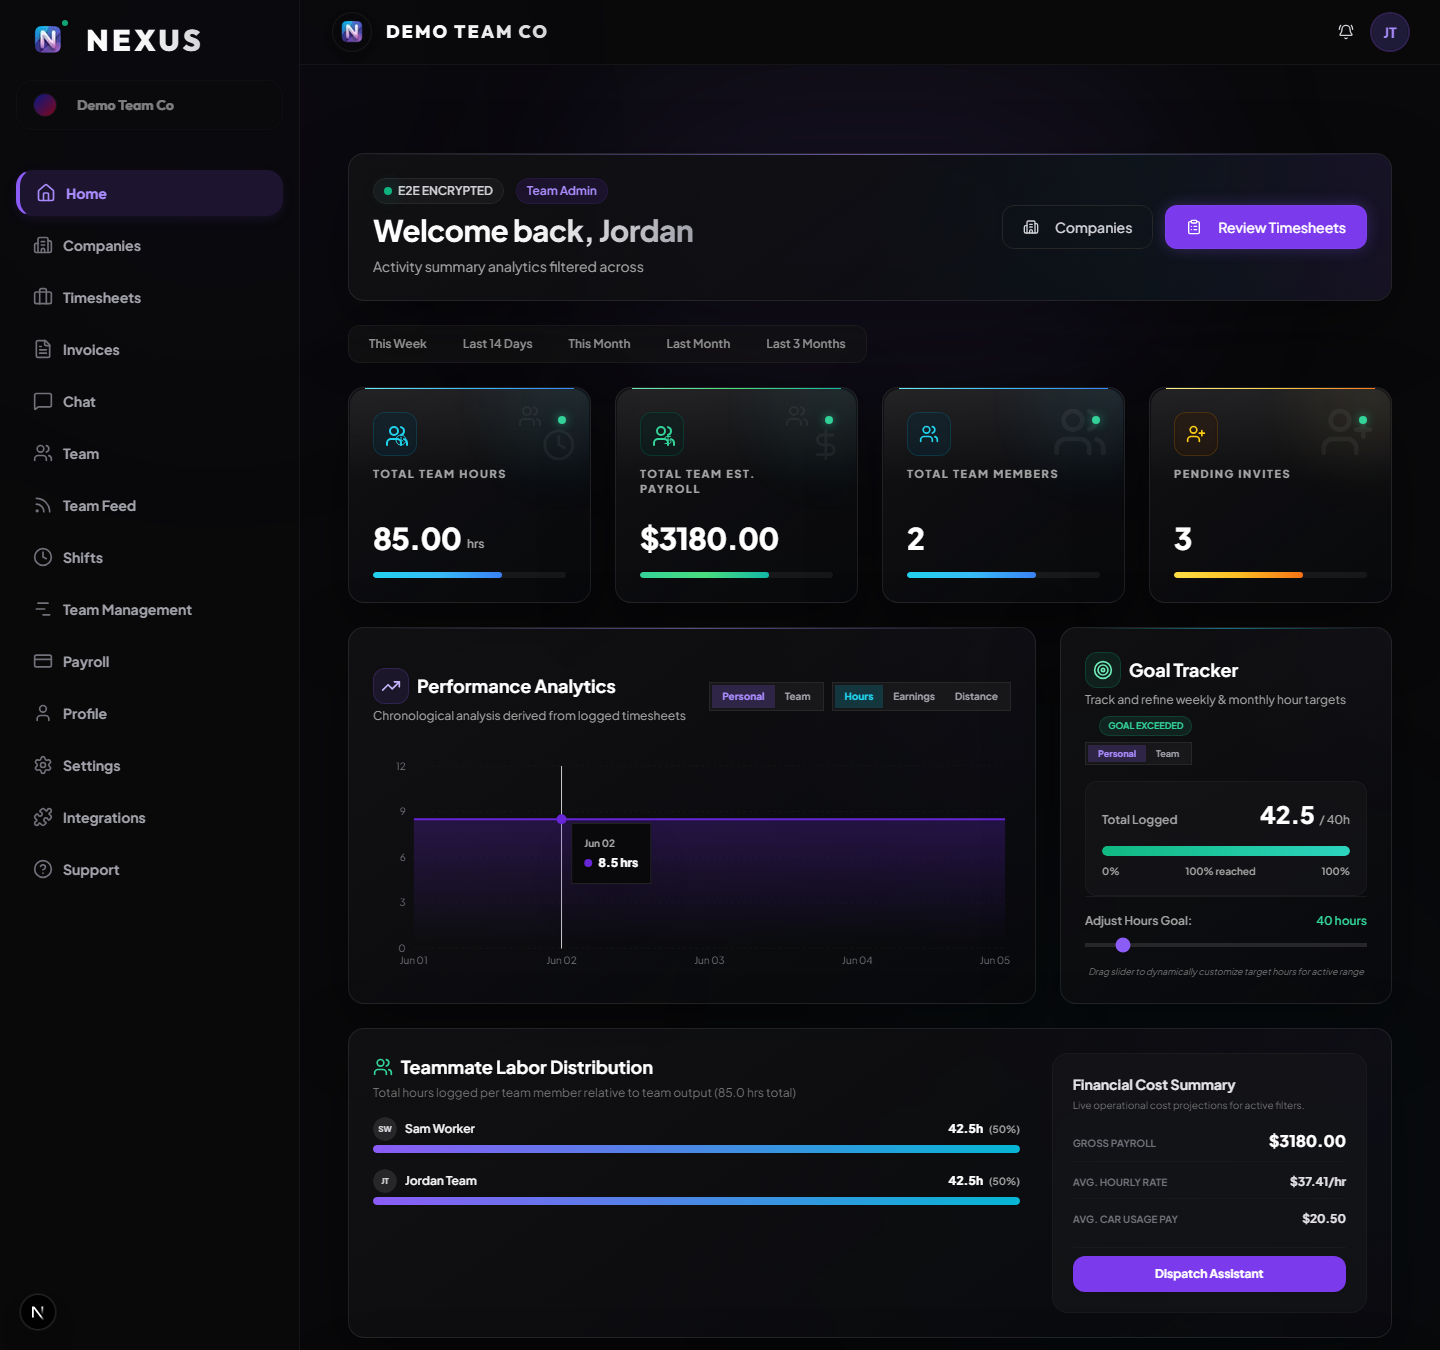Viewport: 1440px width, 1350px height.
Task: Click the Pending Invites add-user icon
Action: tap(1196, 434)
